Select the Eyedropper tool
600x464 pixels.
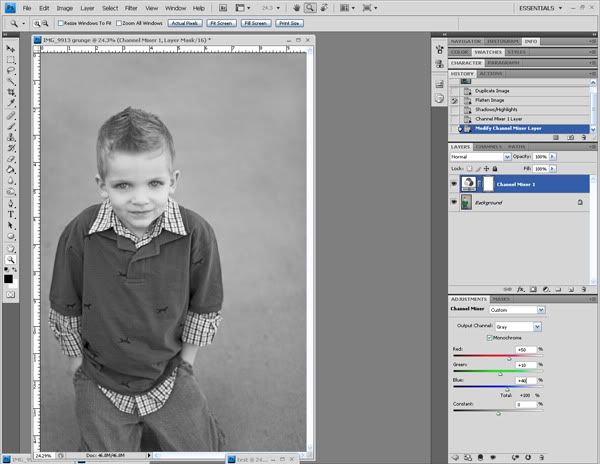10,103
